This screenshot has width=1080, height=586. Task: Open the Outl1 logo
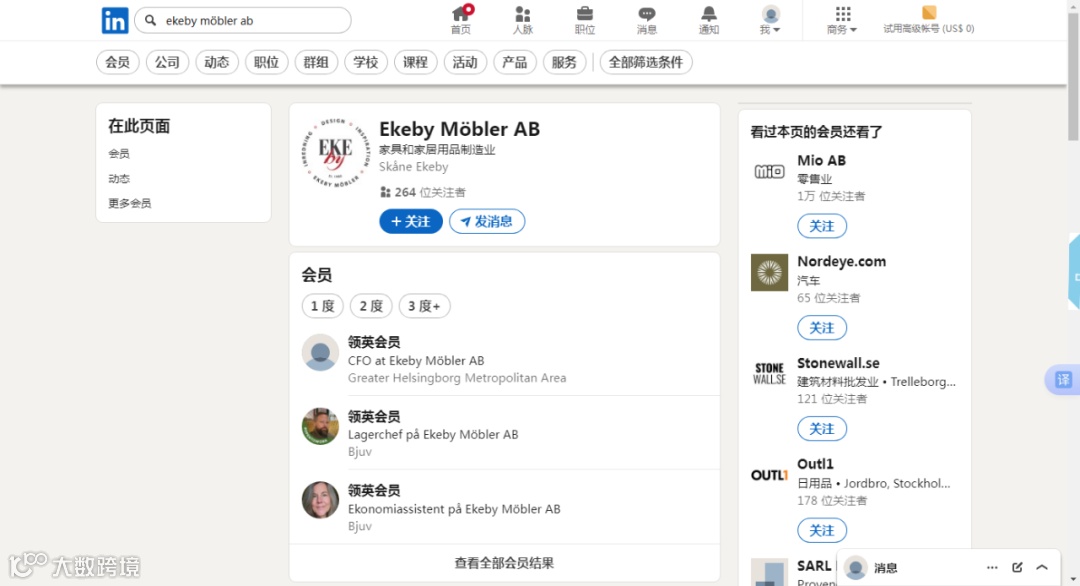769,475
